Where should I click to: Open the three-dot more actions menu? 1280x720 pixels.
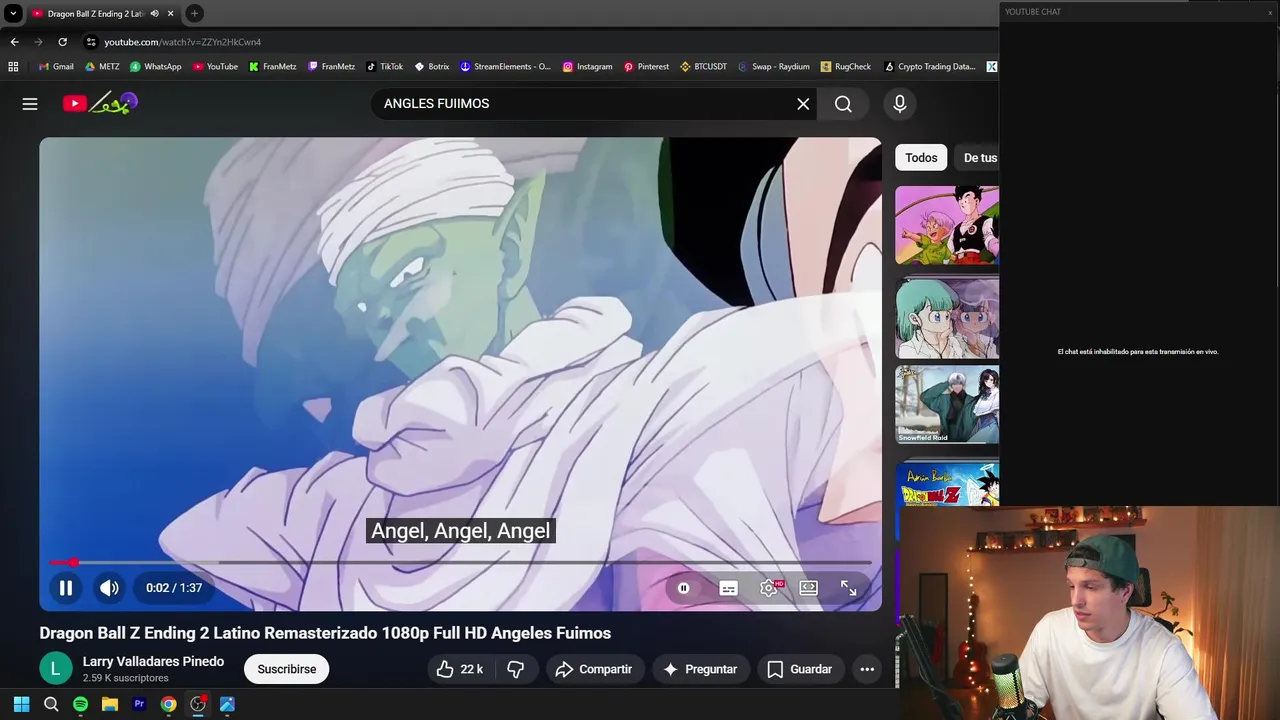(867, 669)
